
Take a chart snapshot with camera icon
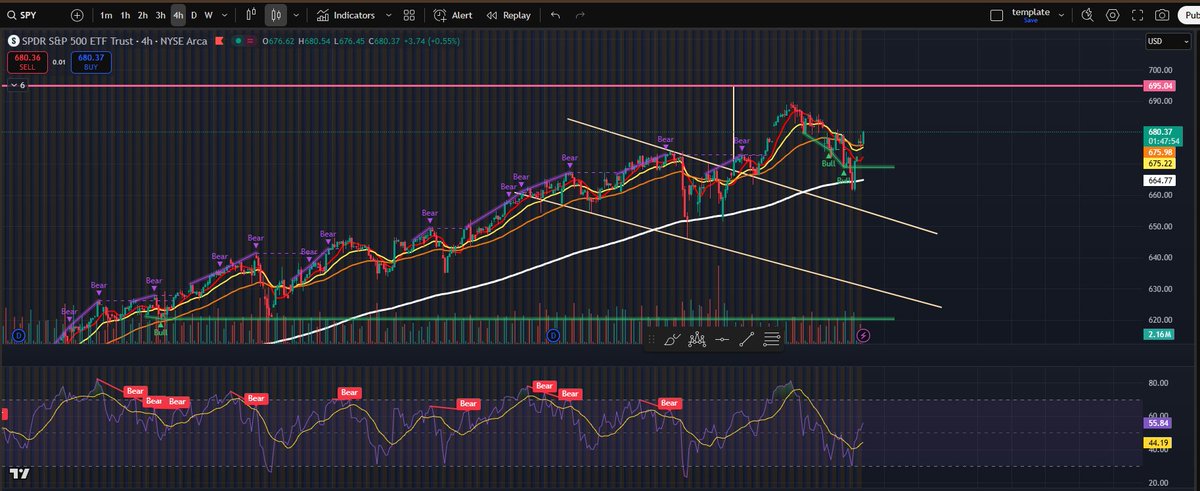click(x=1162, y=15)
